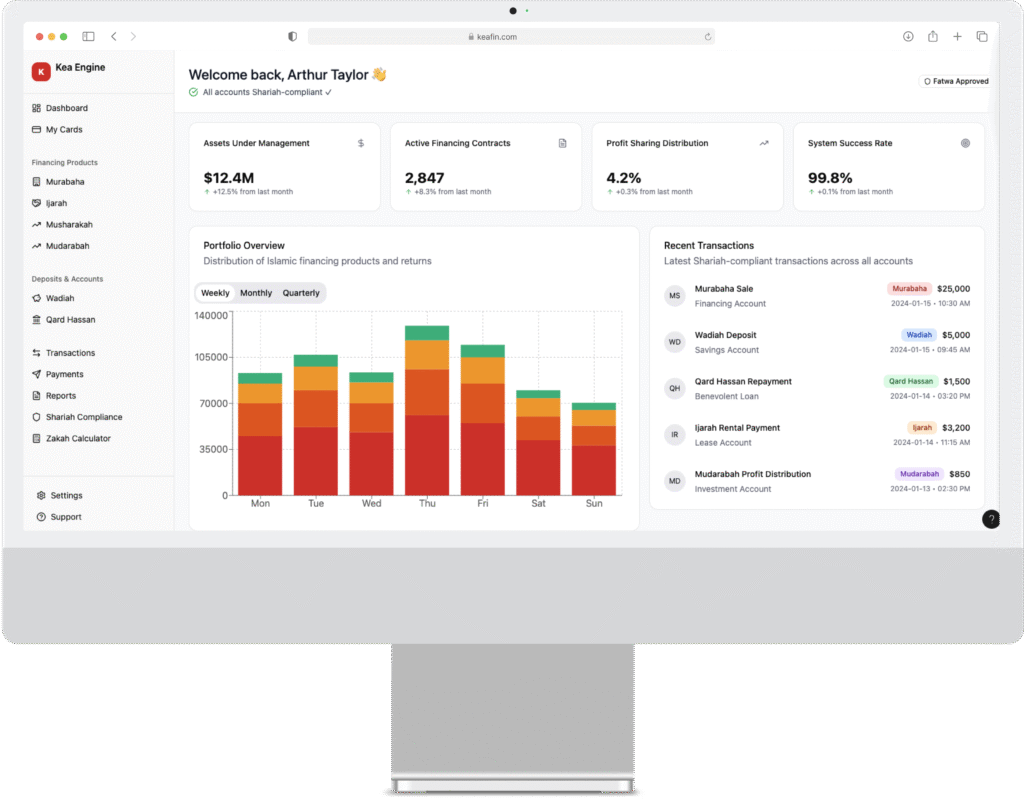The image size is (1024, 799).
Task: Open the Zakah Calculator menu item
Action: 78,439
